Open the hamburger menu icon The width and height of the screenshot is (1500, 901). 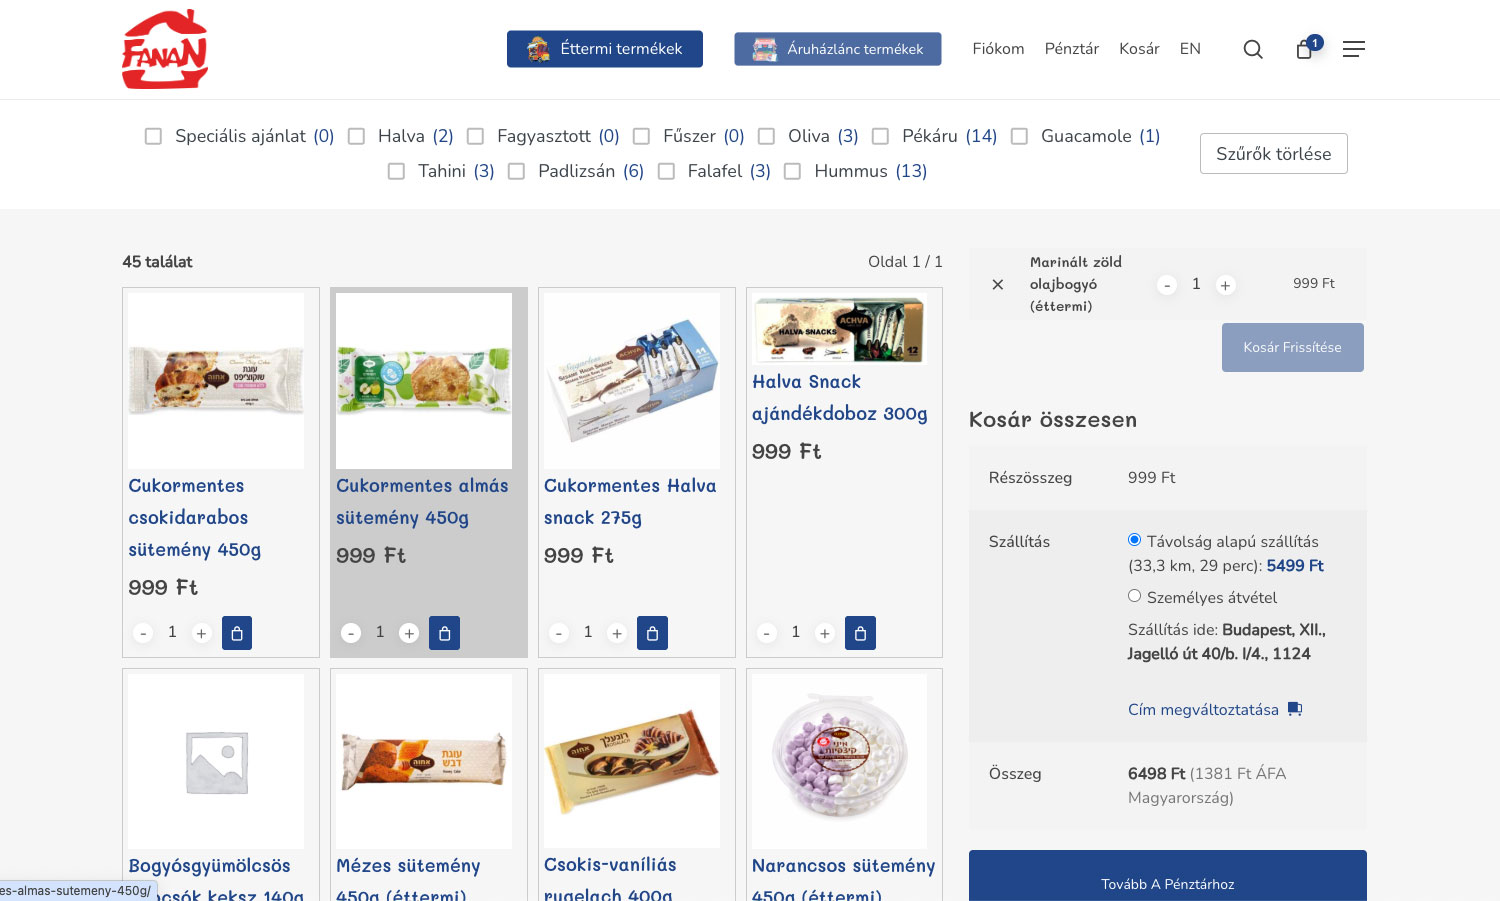(x=1353, y=49)
